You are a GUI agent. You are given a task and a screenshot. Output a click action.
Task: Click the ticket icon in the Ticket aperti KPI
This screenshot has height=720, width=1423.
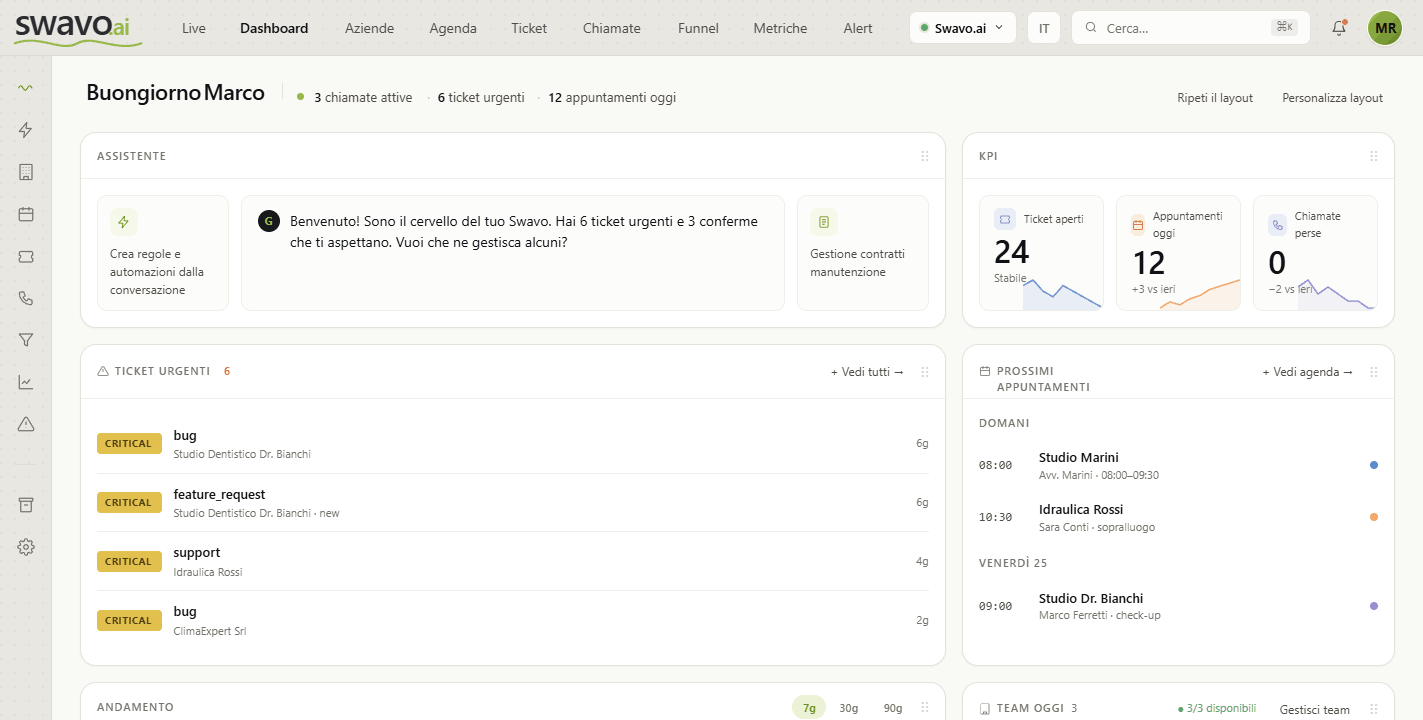[x=1005, y=219]
